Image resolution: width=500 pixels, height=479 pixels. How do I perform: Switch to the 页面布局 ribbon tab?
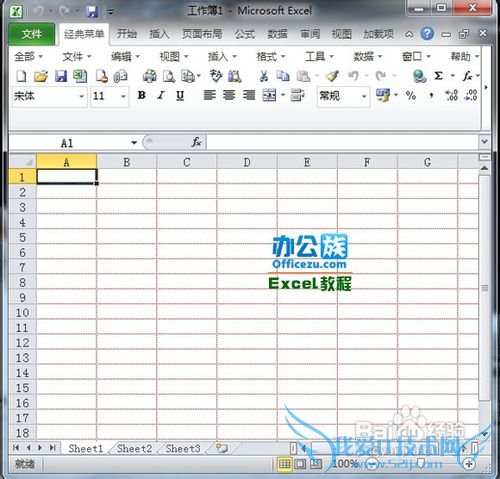click(x=202, y=34)
